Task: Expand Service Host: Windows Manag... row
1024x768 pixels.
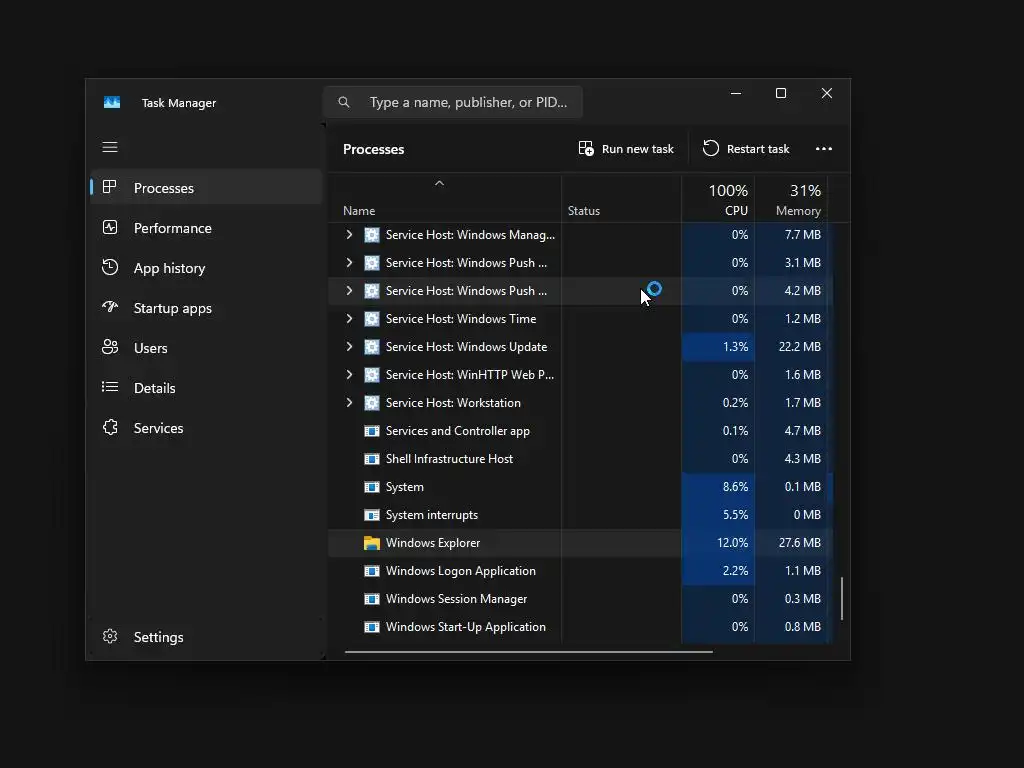Action: tap(349, 234)
